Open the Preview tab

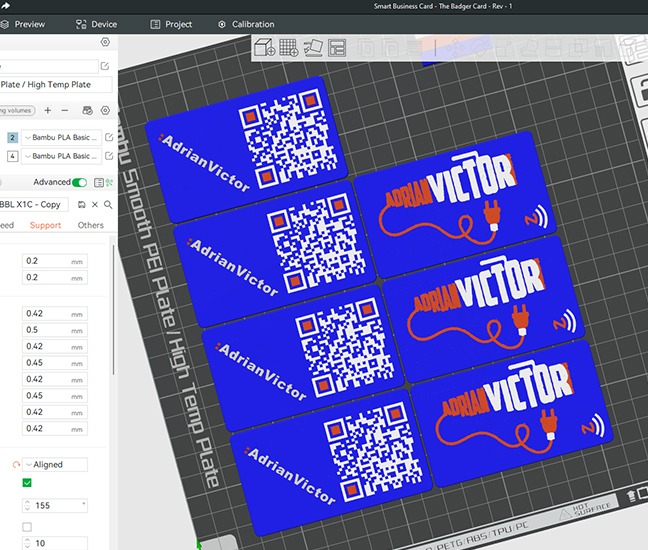tap(22, 24)
